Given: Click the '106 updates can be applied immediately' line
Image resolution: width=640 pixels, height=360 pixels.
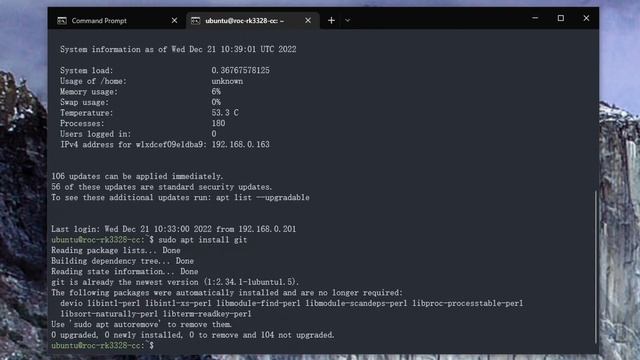Looking at the screenshot, I should pyautogui.click(x=137, y=176).
